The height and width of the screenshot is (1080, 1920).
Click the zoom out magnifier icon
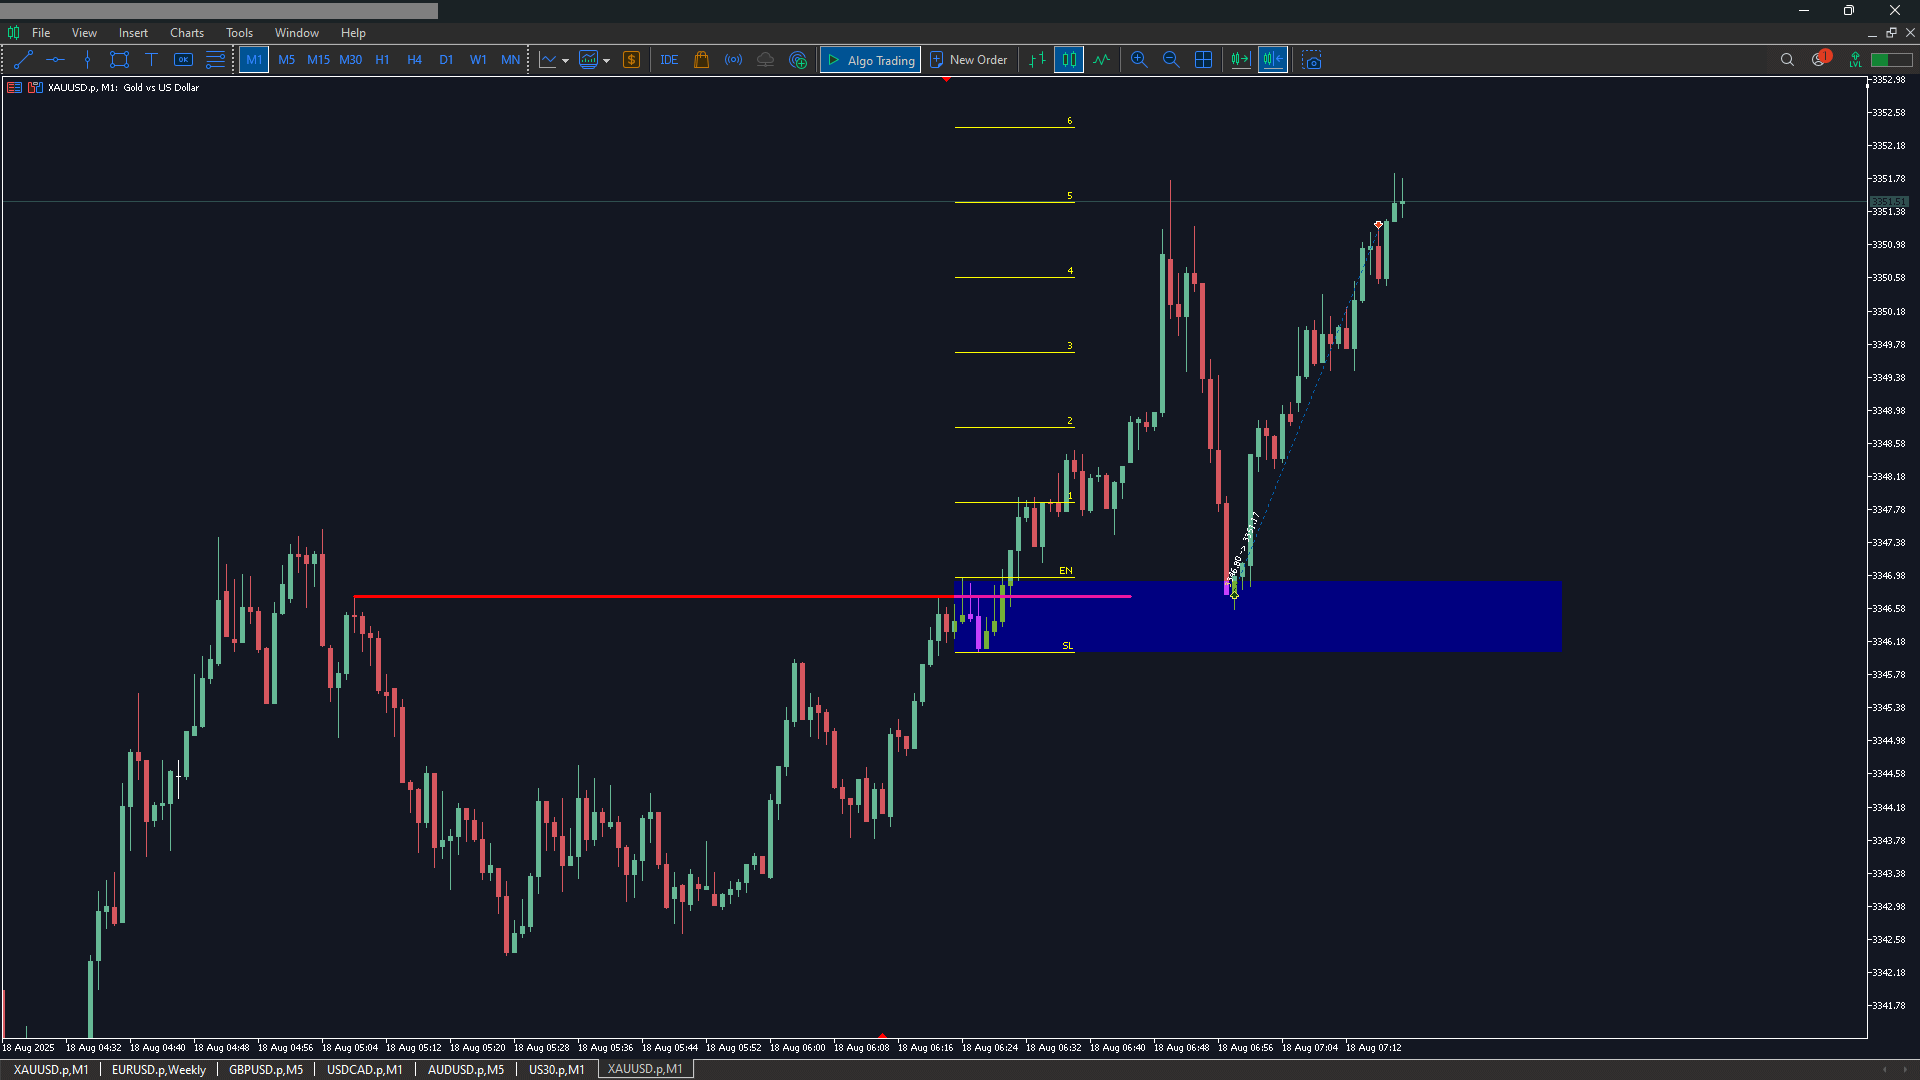coord(1171,60)
